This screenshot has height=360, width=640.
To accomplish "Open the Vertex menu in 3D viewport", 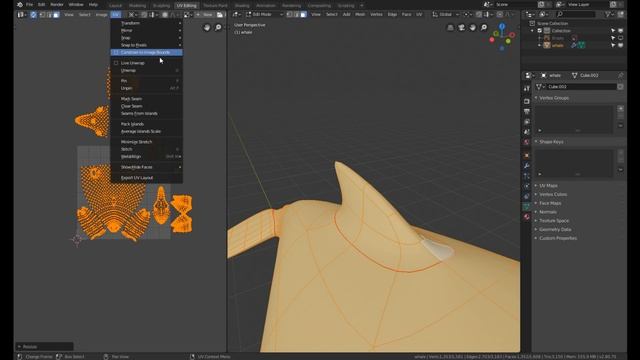I will click(x=376, y=14).
